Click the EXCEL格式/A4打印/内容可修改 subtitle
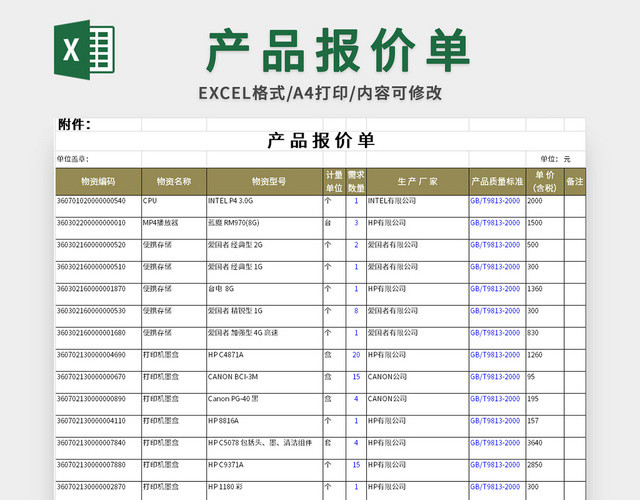 (320, 93)
